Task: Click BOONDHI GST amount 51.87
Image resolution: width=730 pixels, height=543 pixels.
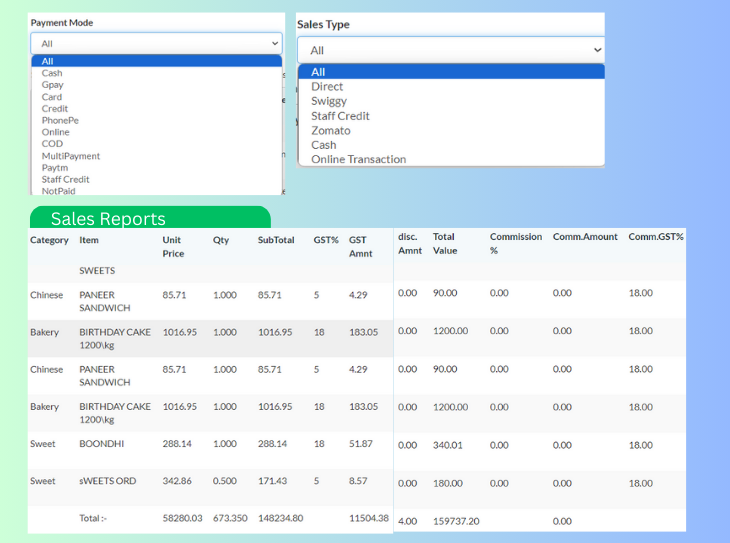Action: coord(360,444)
